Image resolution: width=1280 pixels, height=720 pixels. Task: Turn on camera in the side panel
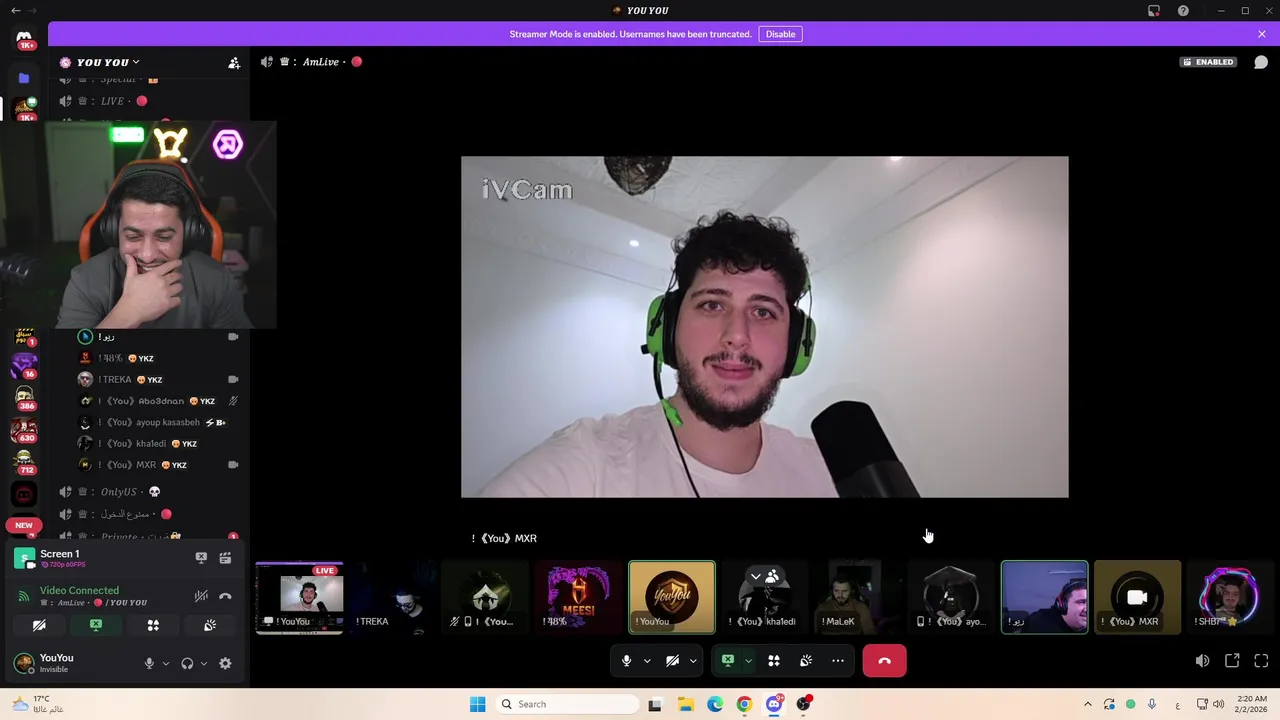pos(39,625)
